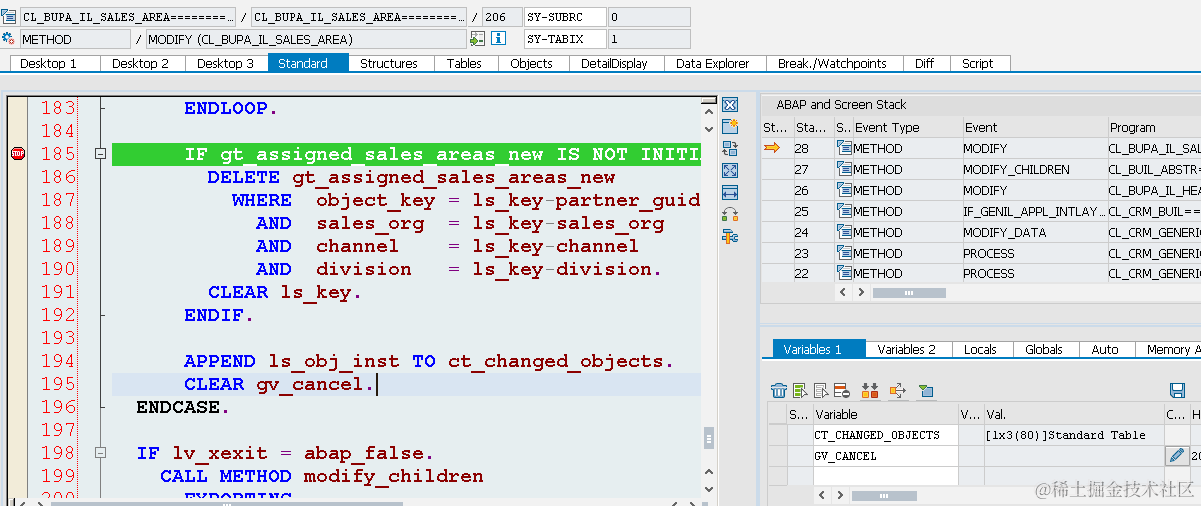Click the yellow arrow in stack row 28
Image resolution: width=1201 pixels, height=506 pixels.
pos(772,148)
